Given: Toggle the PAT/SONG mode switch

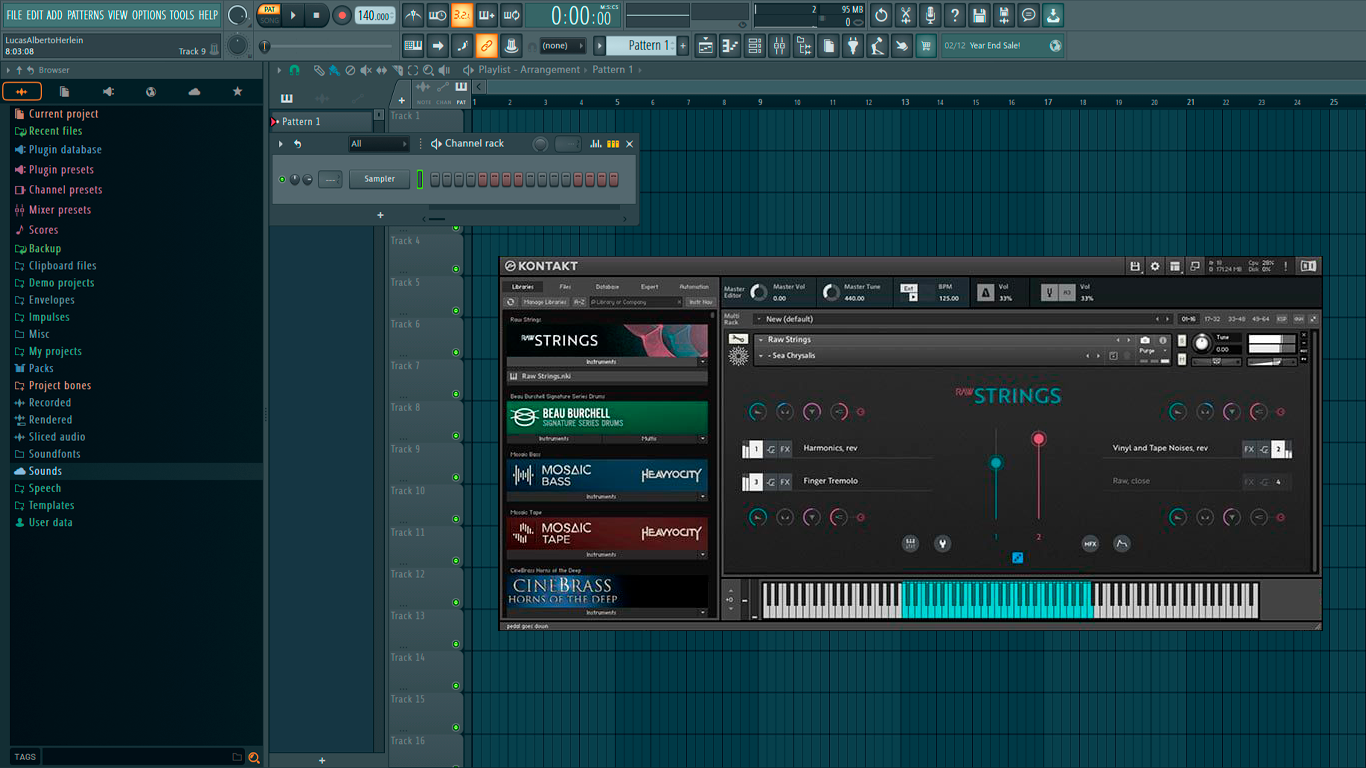Looking at the screenshot, I should pyautogui.click(x=269, y=15).
